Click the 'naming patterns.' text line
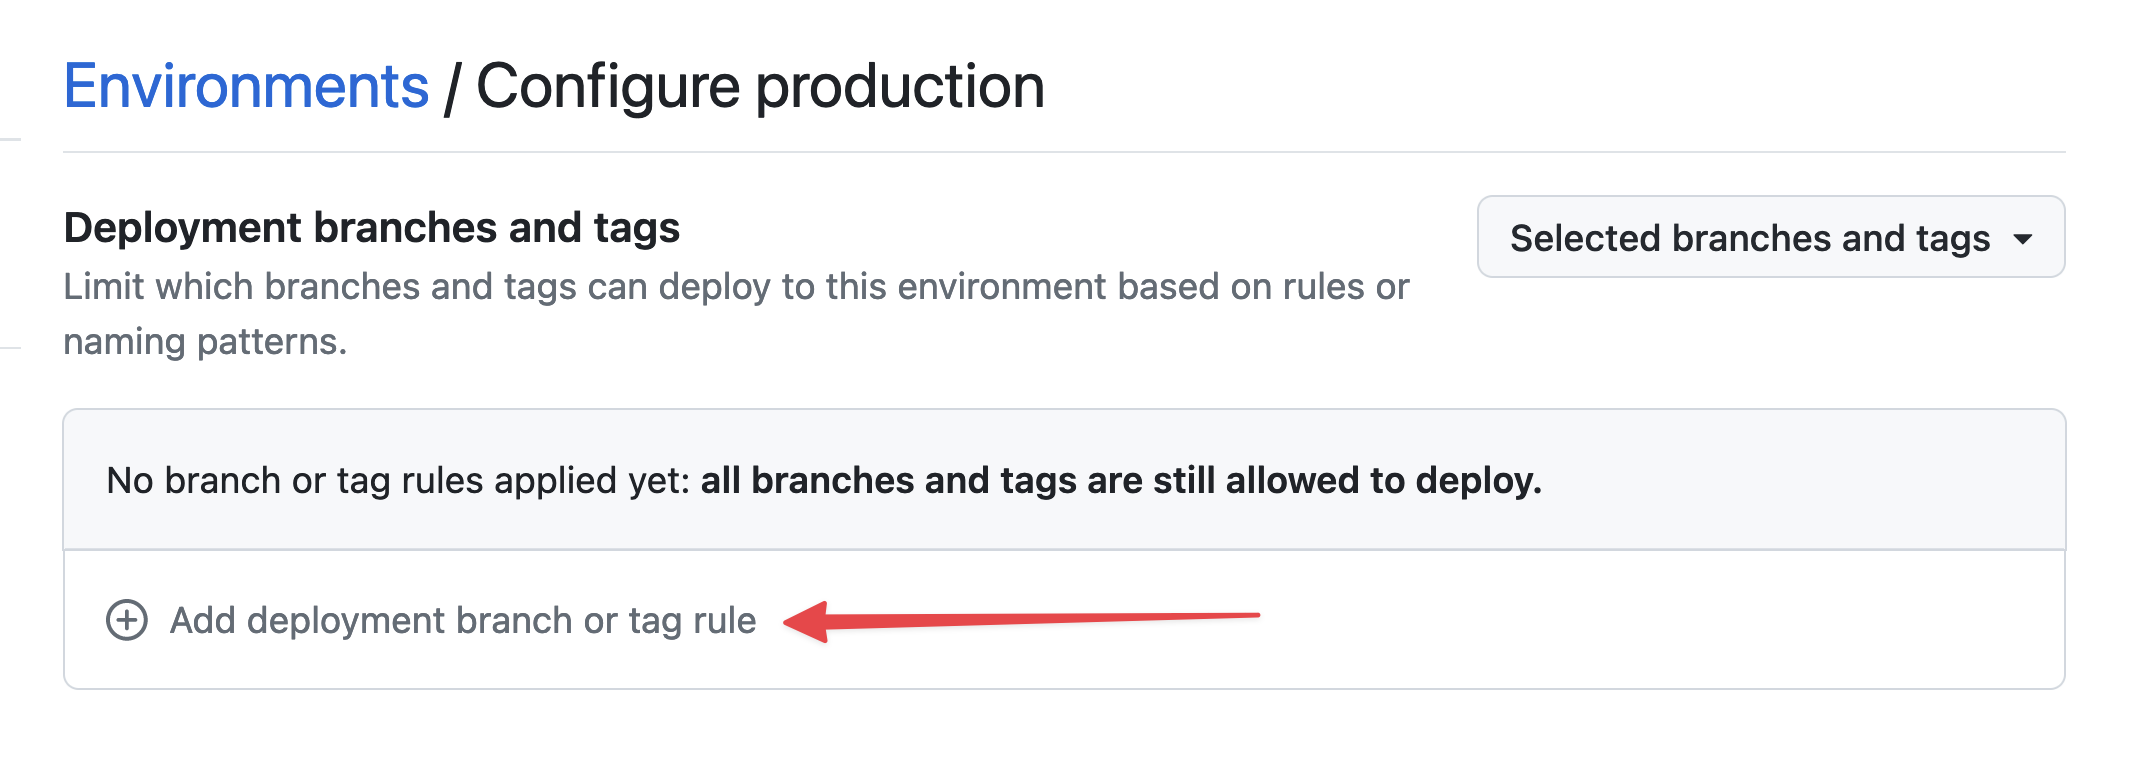This screenshot has height=760, width=2134. 205,342
